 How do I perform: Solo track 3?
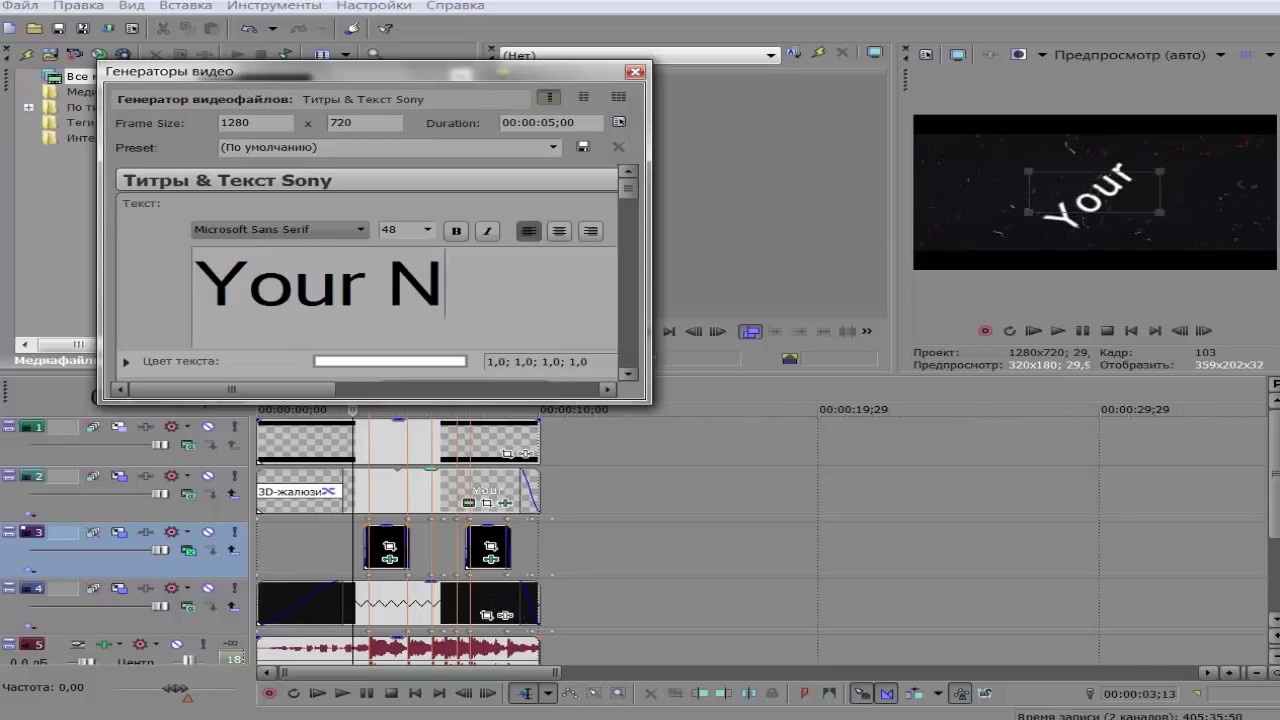(233, 532)
